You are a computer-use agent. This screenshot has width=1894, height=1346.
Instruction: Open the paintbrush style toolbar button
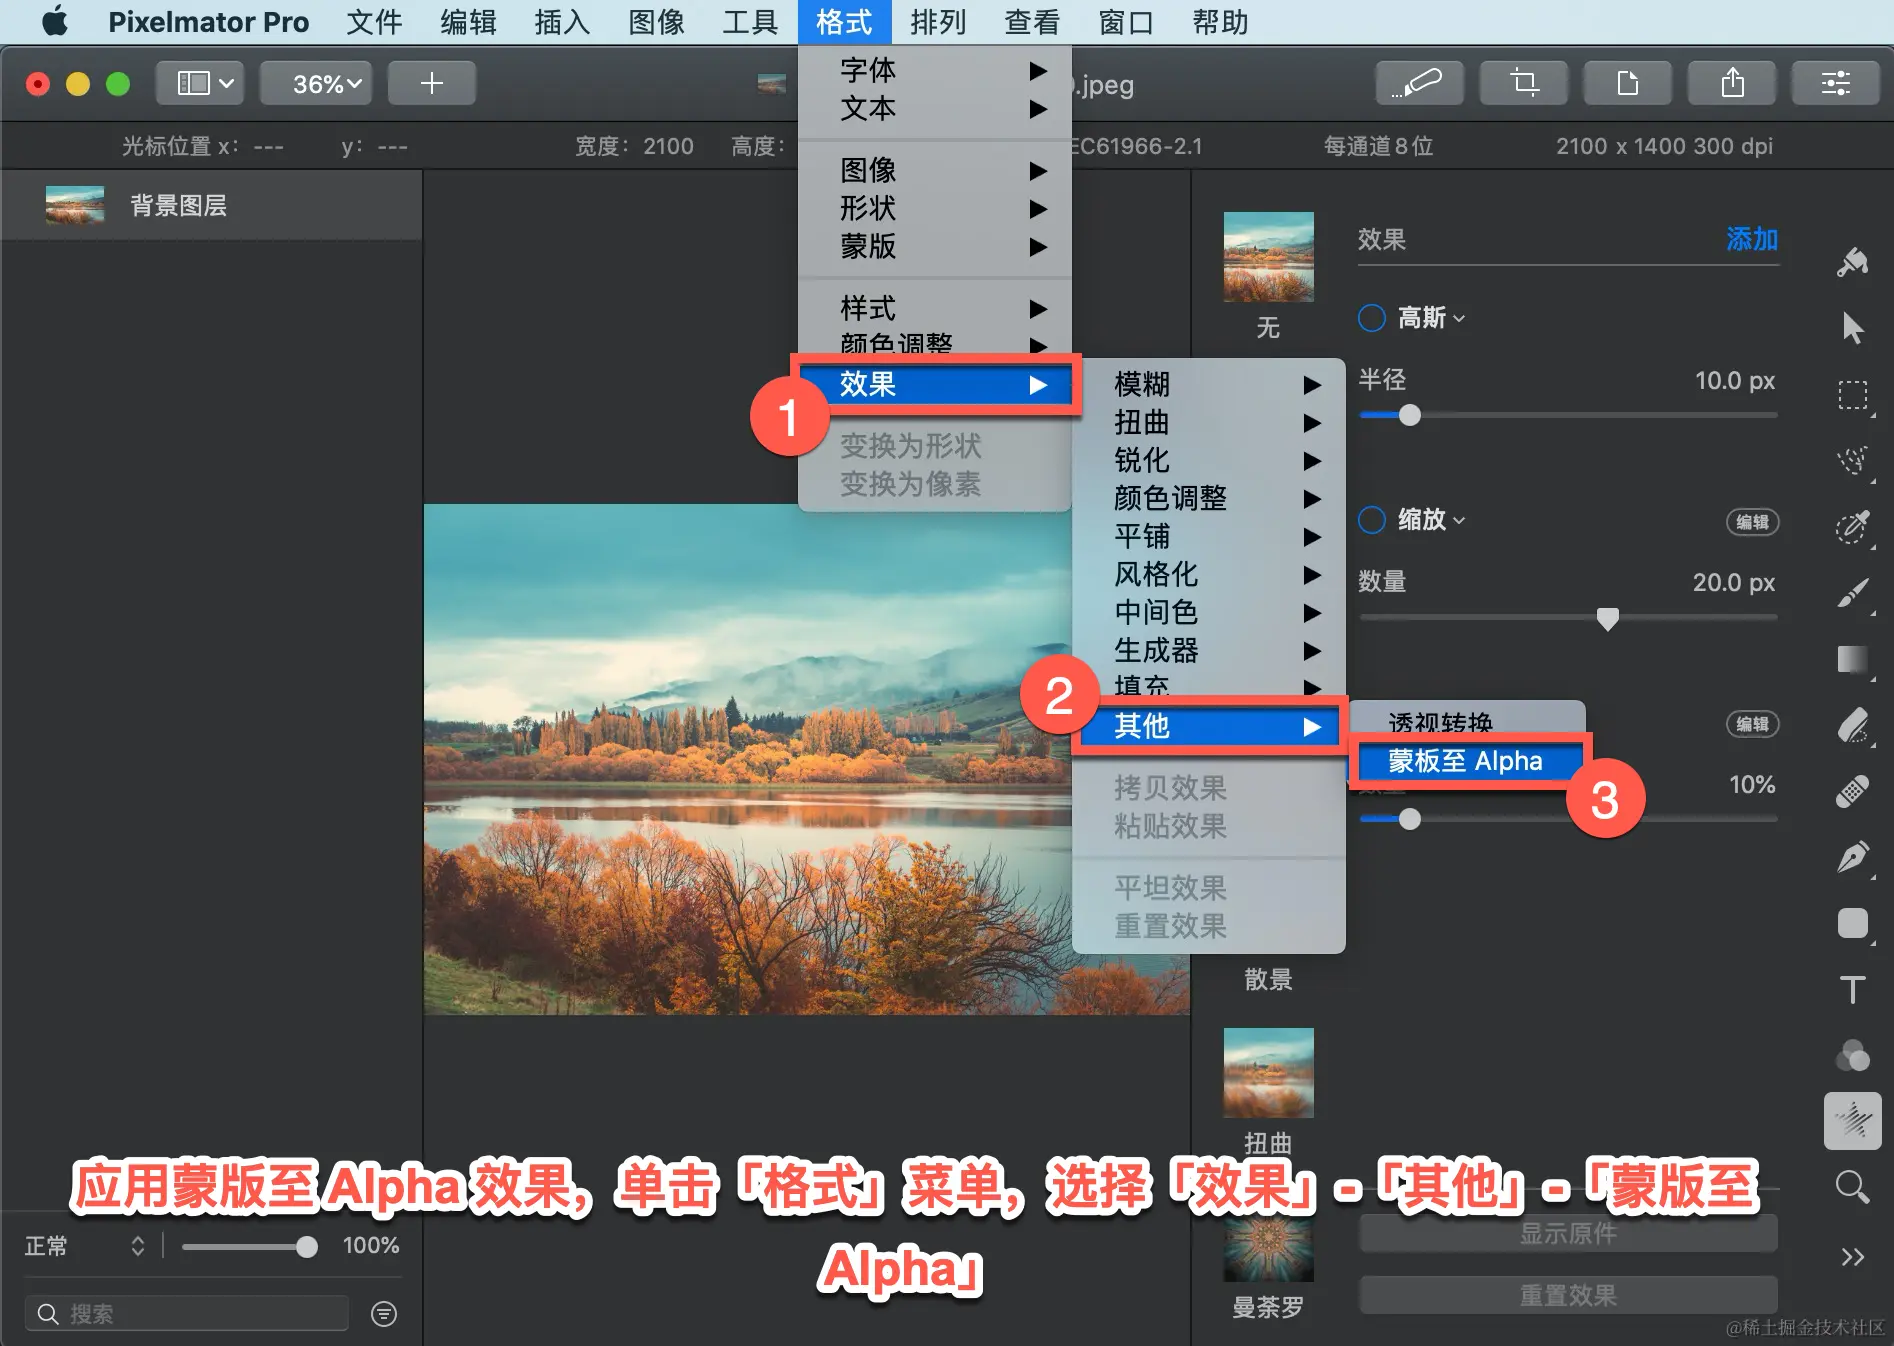1419,83
